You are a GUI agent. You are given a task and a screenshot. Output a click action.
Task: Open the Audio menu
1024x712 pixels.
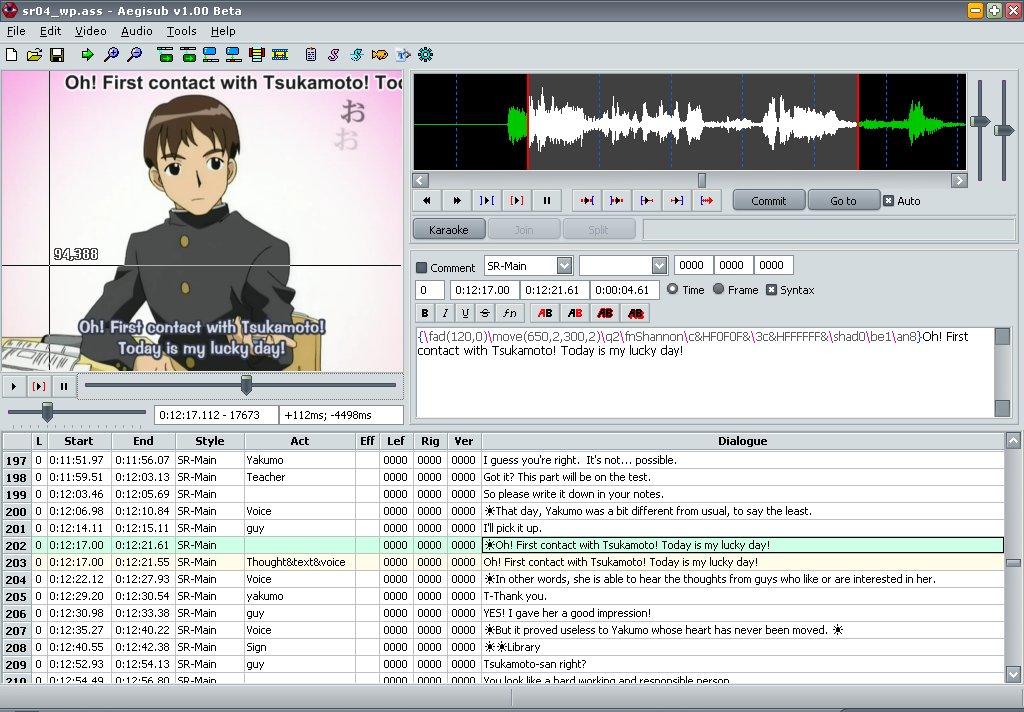pyautogui.click(x=136, y=31)
